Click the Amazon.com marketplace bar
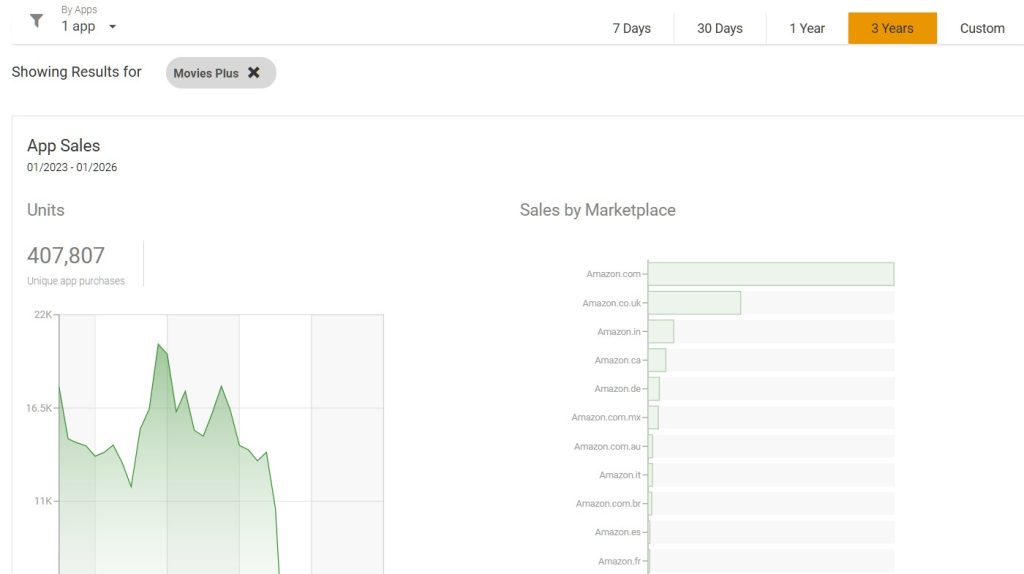This screenshot has width=1024, height=574. [770, 274]
